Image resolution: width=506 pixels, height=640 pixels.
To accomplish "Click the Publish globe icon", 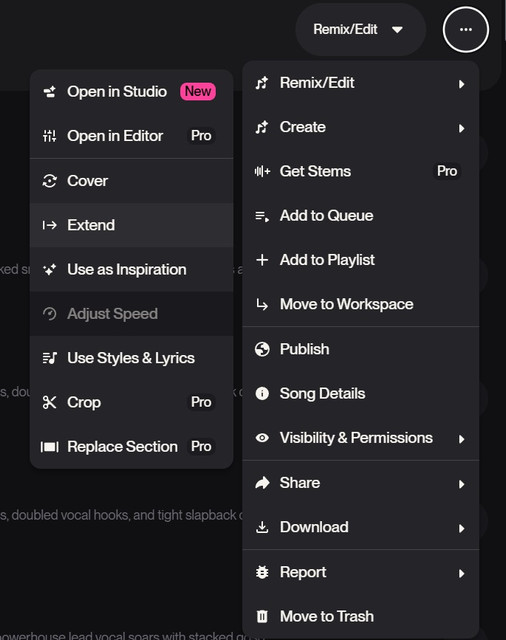I will click(262, 349).
